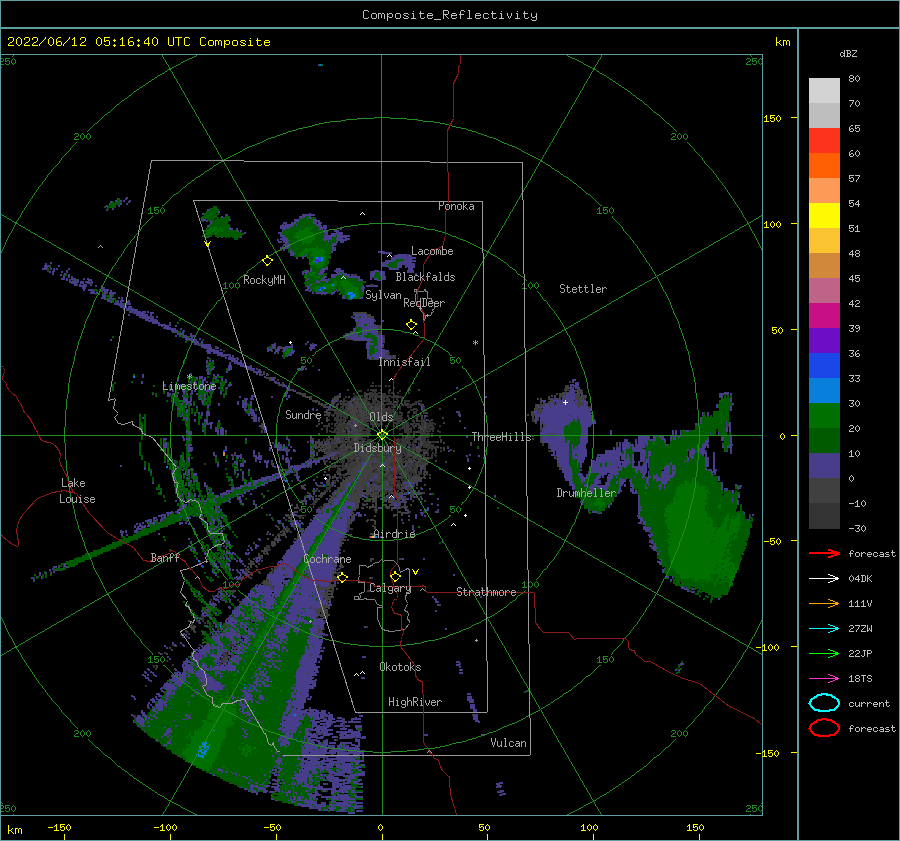Click the cyan current ellipse icon
The image size is (900, 841).
(x=824, y=703)
